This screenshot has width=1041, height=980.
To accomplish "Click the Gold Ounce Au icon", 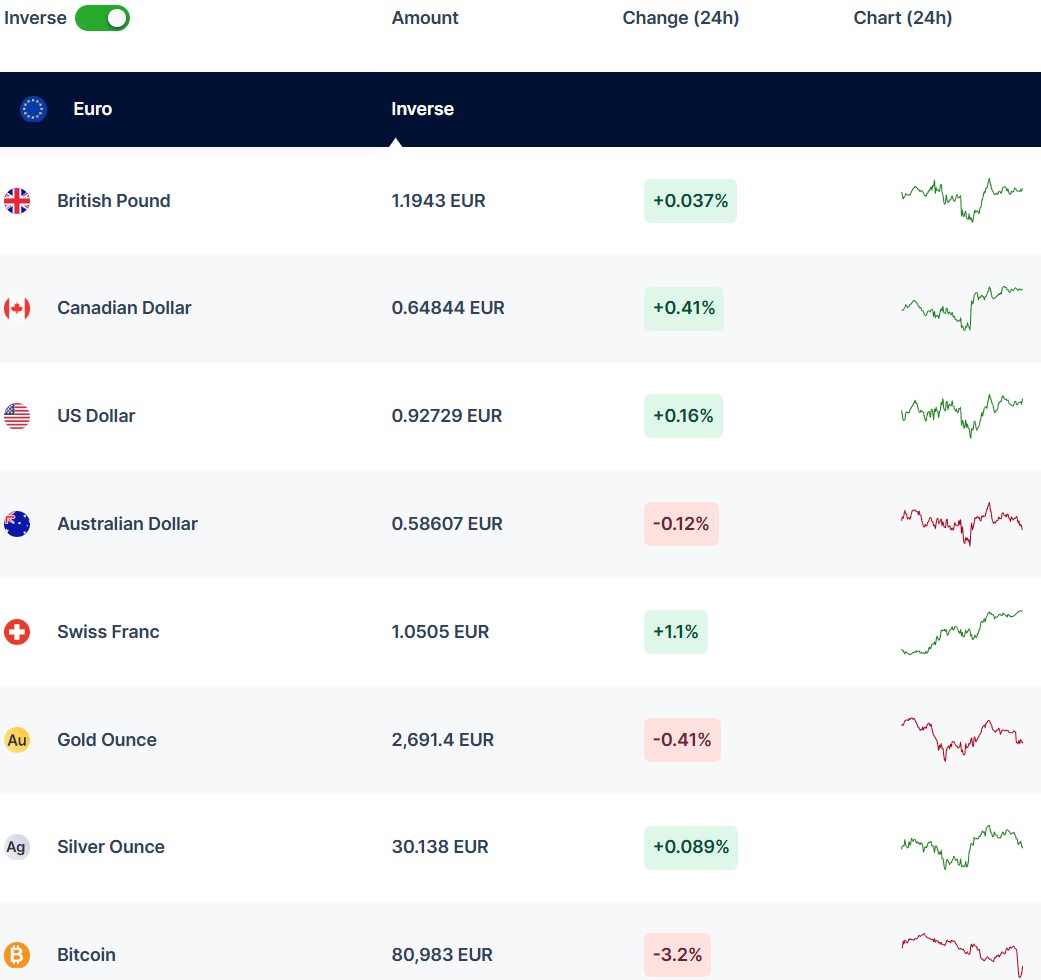I will pyautogui.click(x=17, y=740).
